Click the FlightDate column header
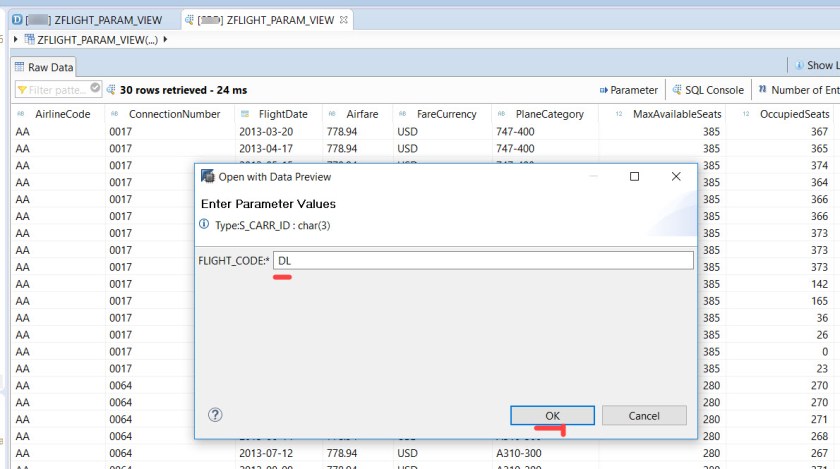The image size is (840, 469). [283, 114]
